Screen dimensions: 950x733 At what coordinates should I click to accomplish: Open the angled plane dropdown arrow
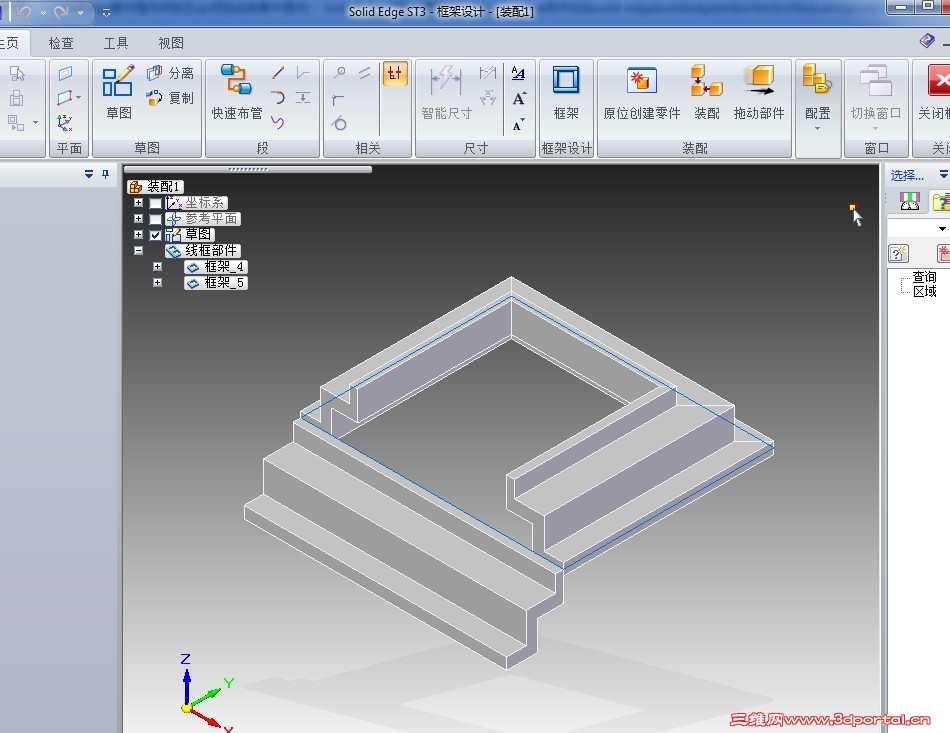click(x=79, y=98)
